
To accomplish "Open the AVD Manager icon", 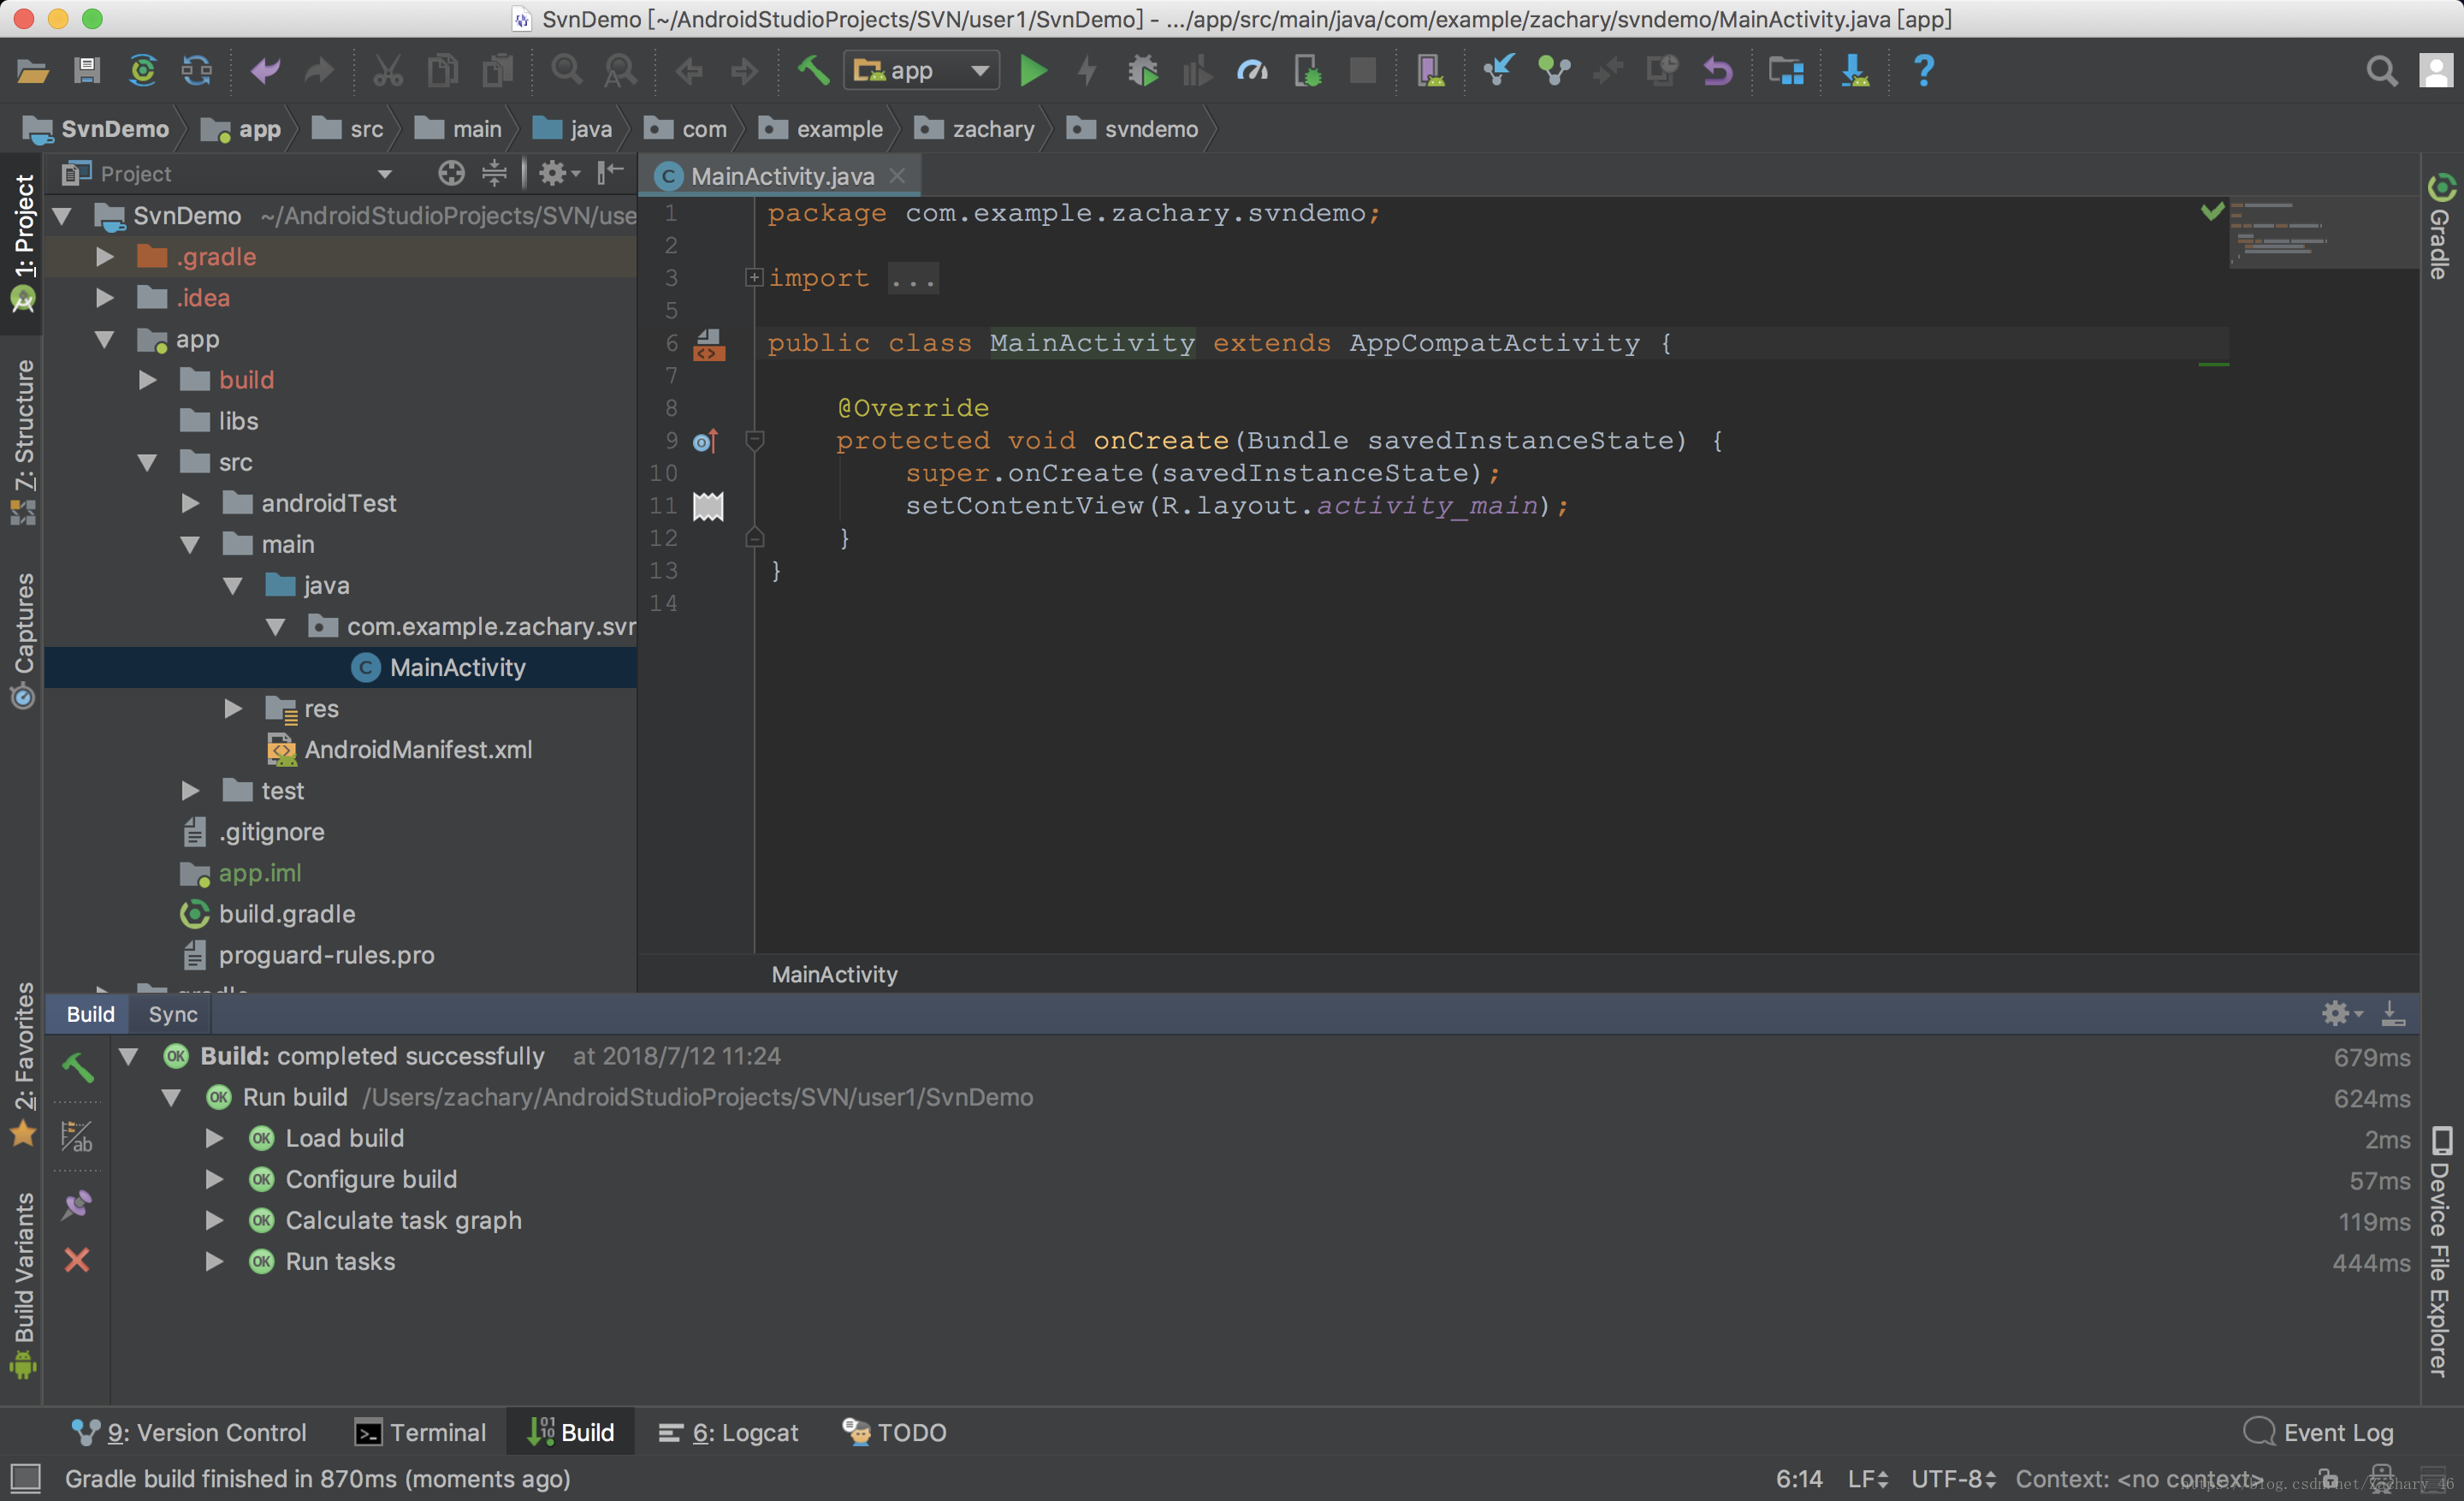I will click(1430, 71).
